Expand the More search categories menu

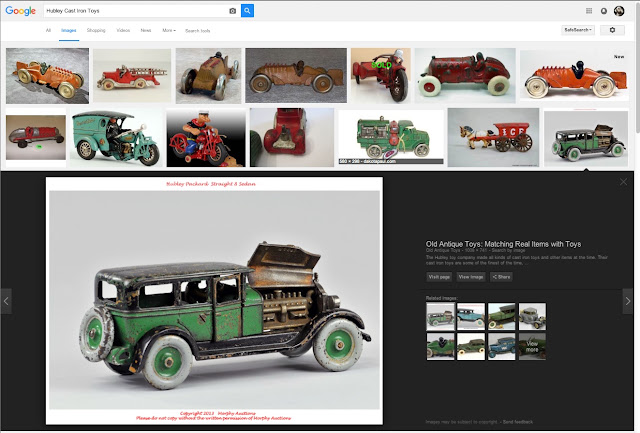point(169,31)
